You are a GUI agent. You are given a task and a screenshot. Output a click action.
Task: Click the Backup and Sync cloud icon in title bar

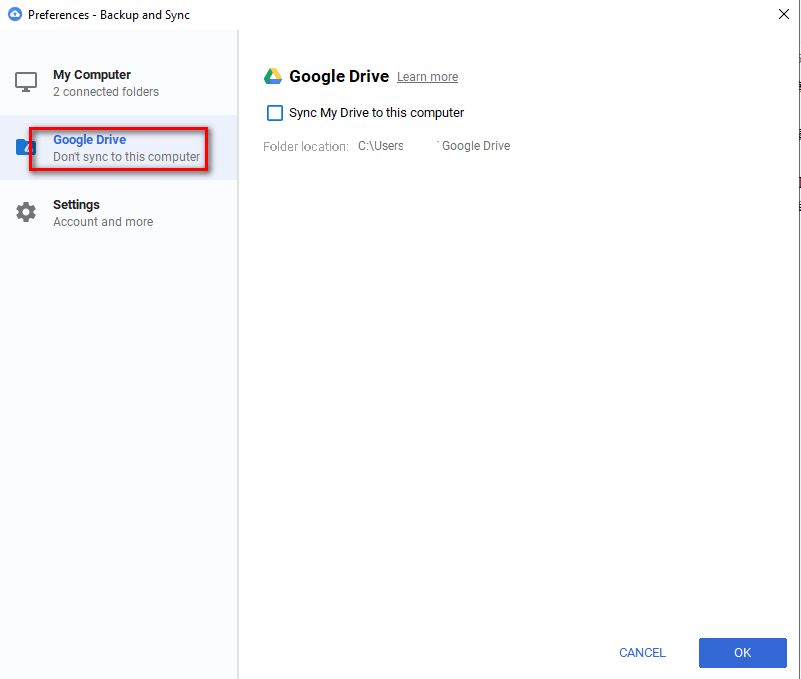[15, 15]
